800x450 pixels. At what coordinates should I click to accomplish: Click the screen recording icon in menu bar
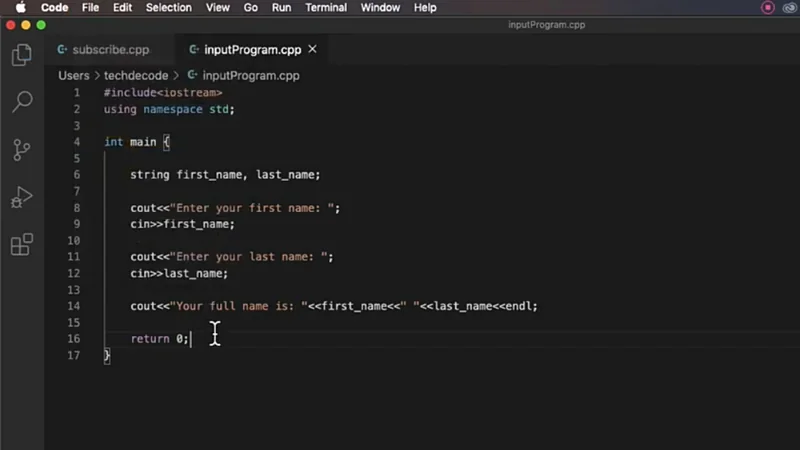[768, 8]
